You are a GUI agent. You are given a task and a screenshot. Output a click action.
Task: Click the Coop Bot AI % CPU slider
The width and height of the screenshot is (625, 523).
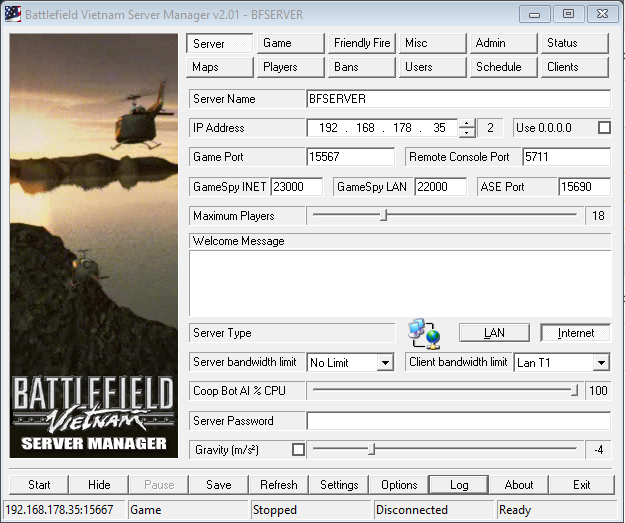coord(574,391)
